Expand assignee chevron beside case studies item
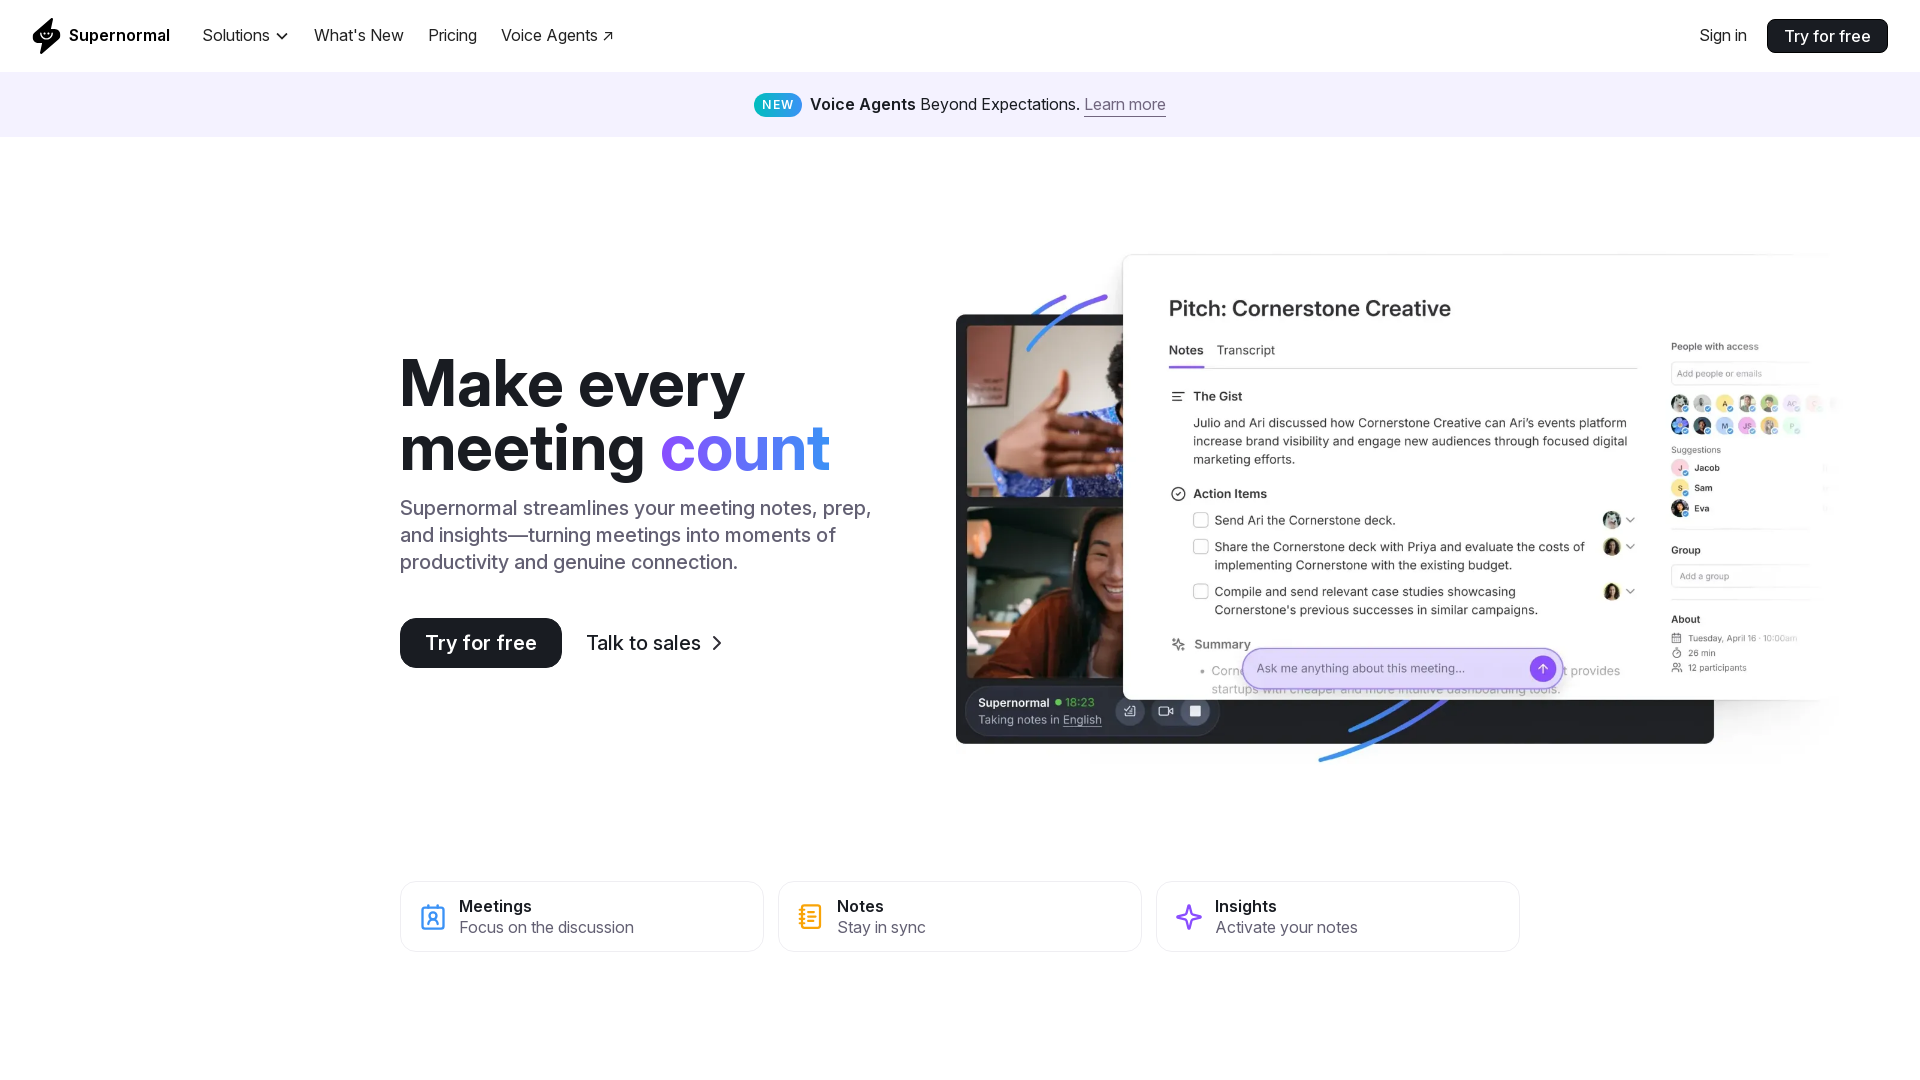Screen dimensions: 1920x1080 pyautogui.click(x=1630, y=592)
